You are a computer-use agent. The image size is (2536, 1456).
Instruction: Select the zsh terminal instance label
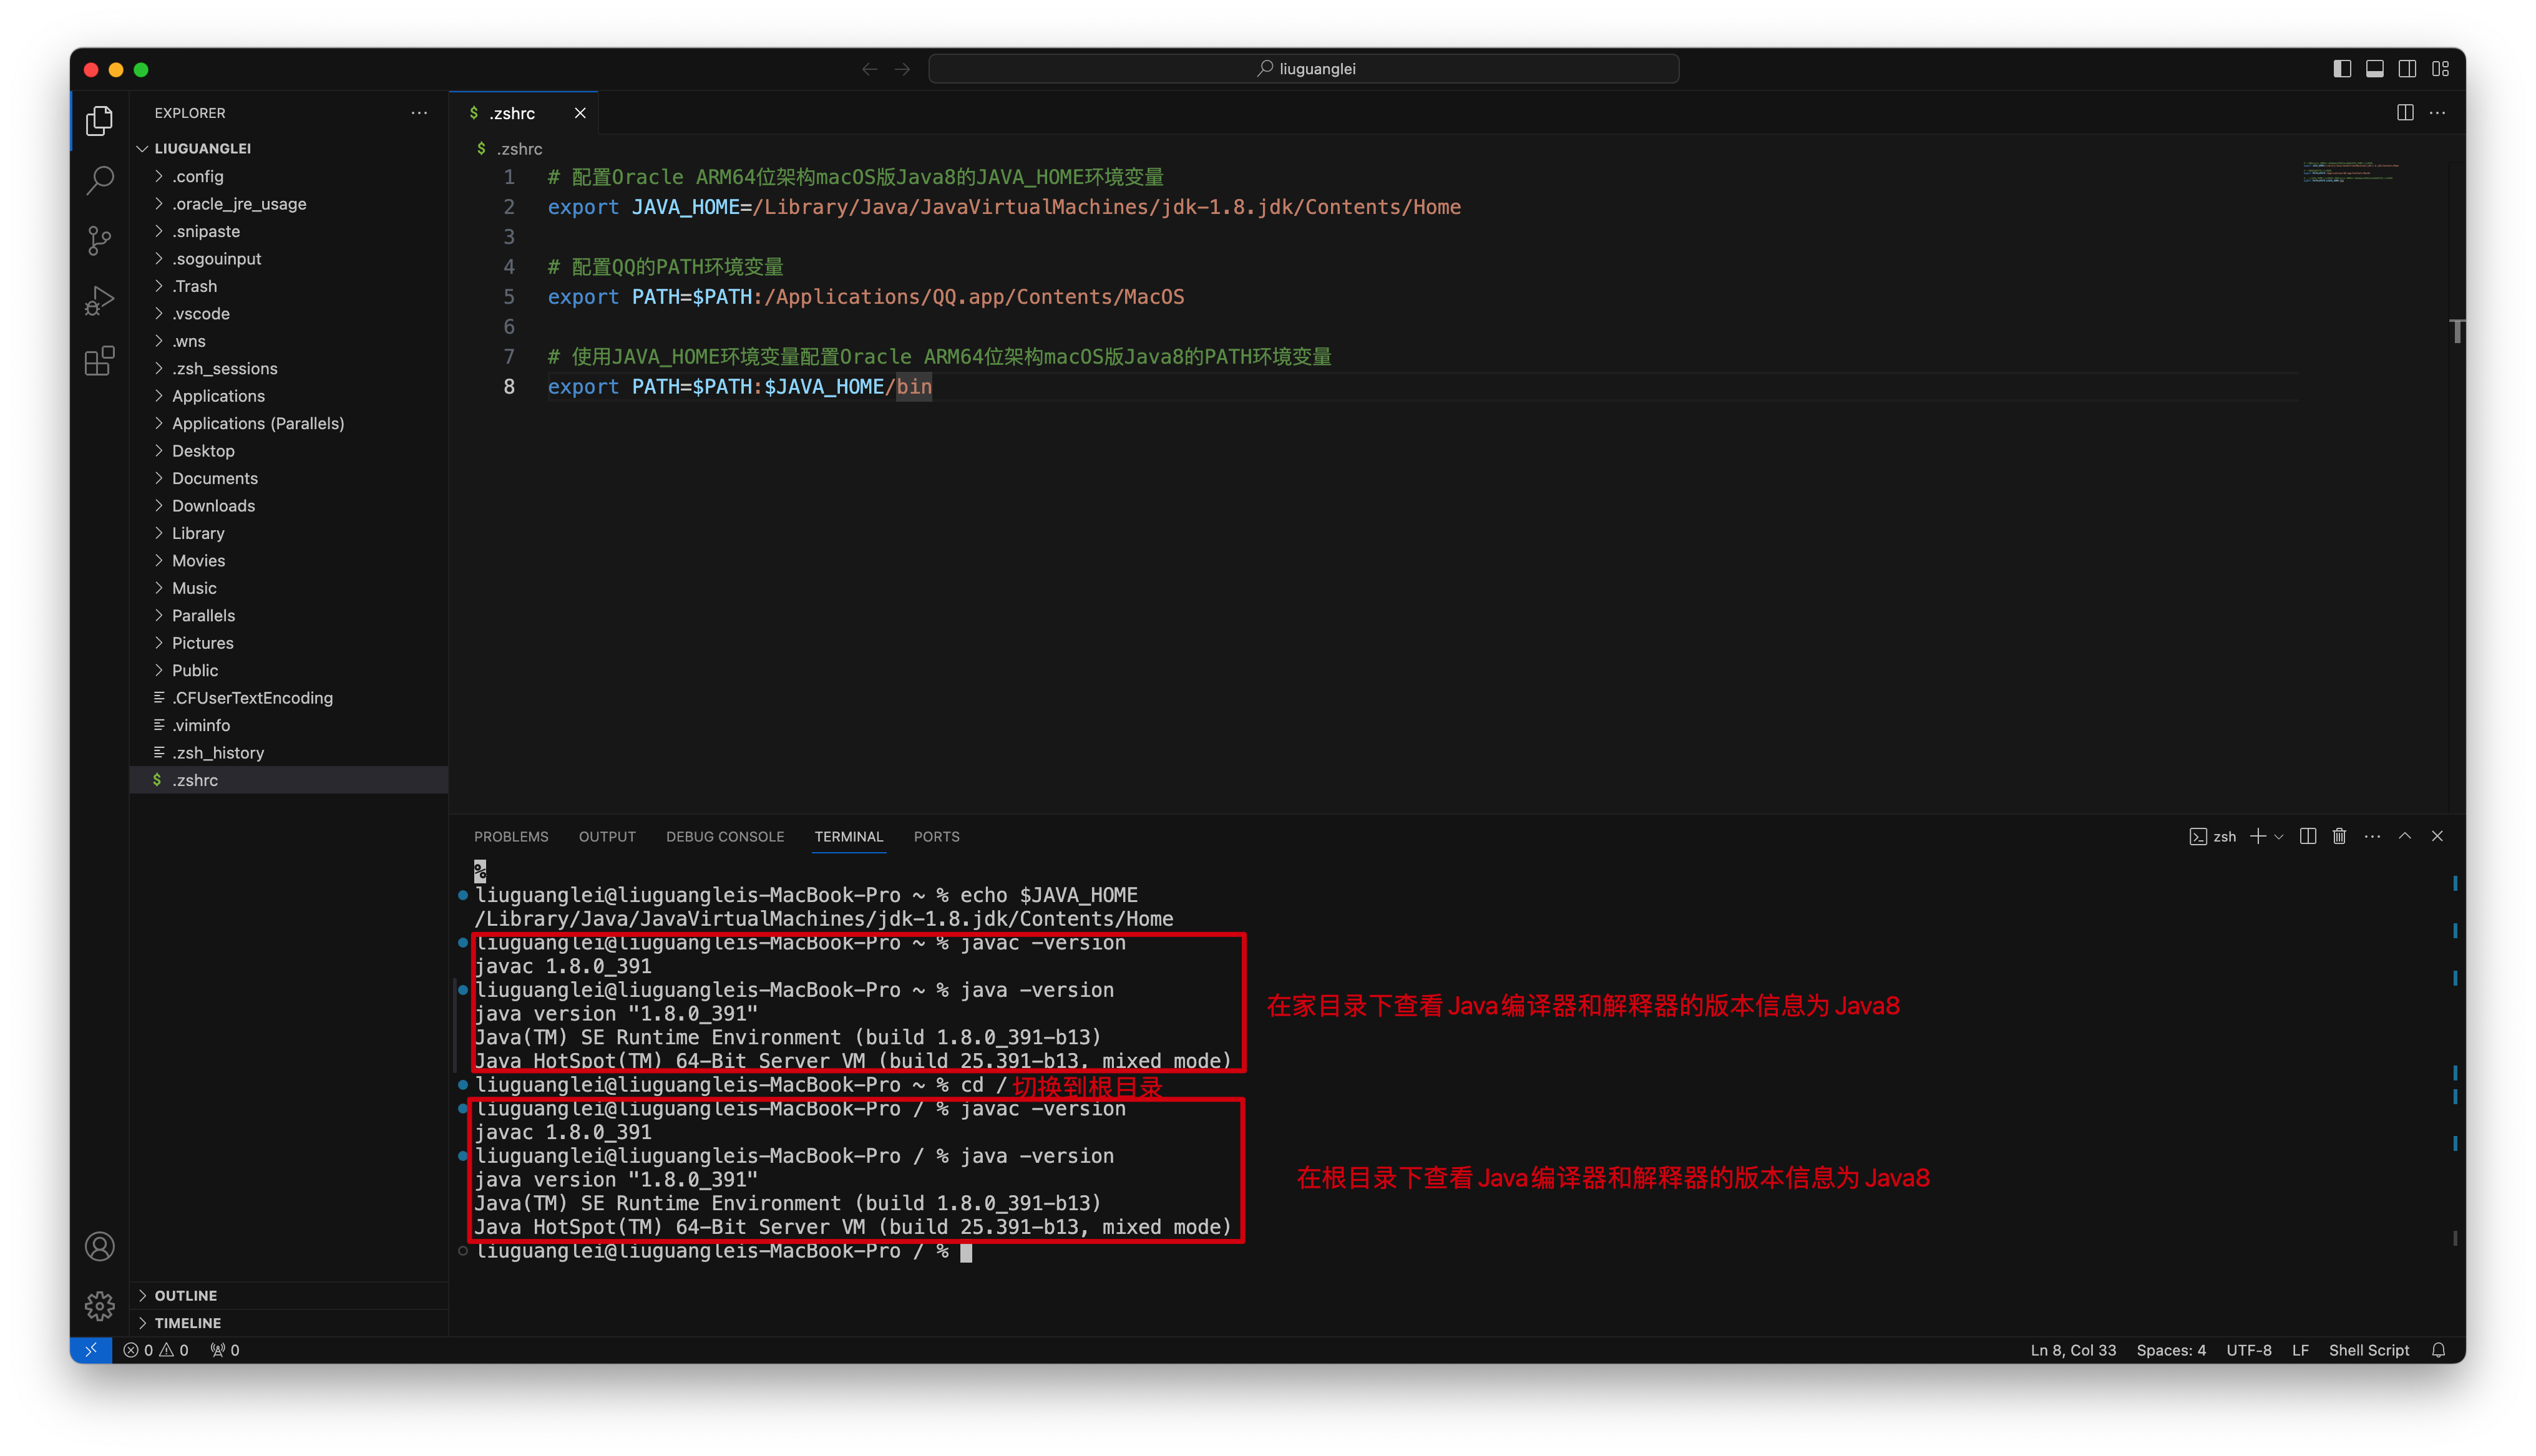(x=2213, y=836)
